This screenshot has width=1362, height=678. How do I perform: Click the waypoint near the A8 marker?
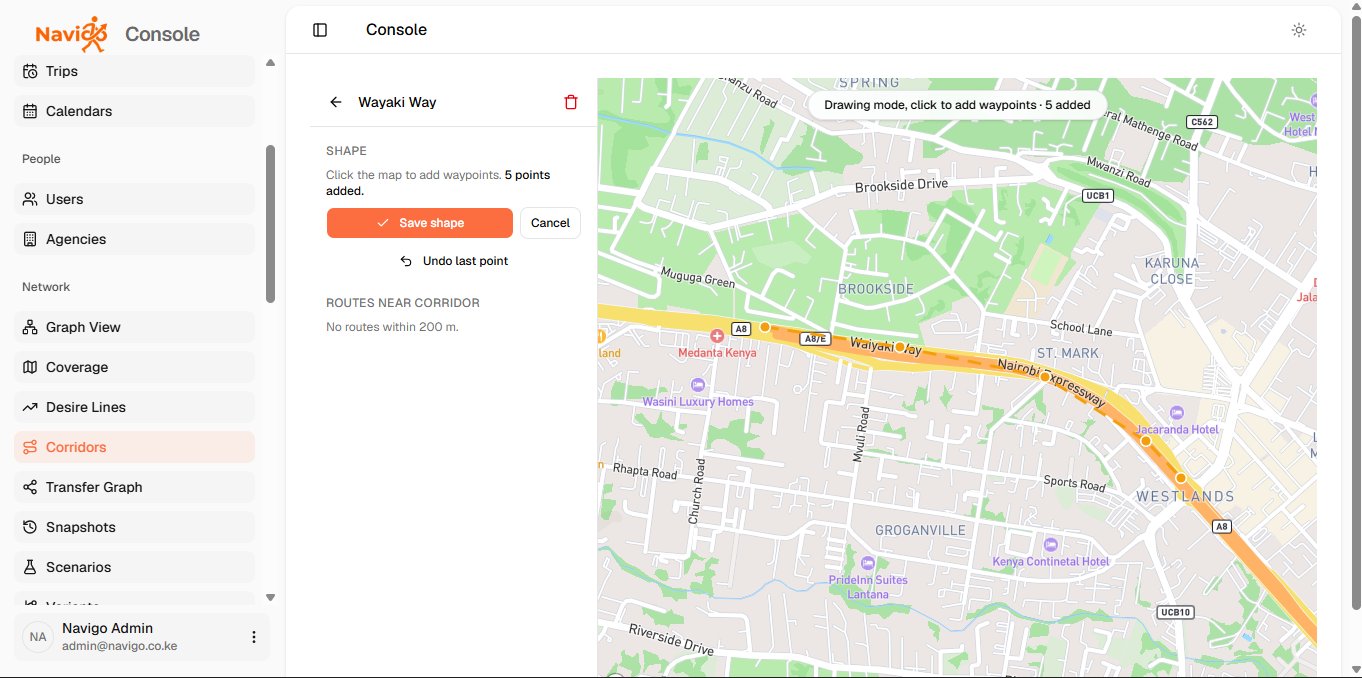point(765,327)
